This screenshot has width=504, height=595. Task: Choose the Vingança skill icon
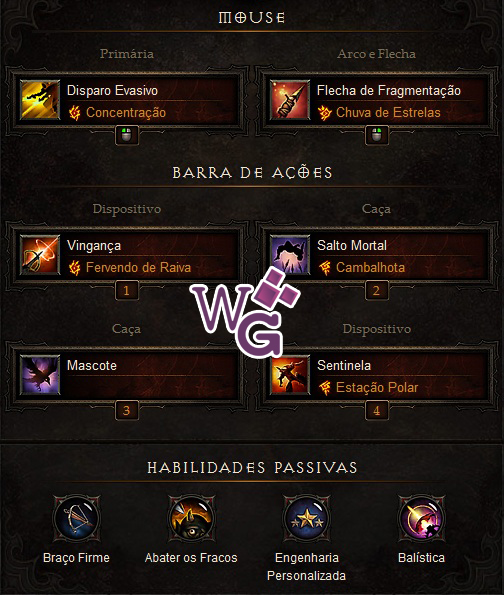coord(40,255)
